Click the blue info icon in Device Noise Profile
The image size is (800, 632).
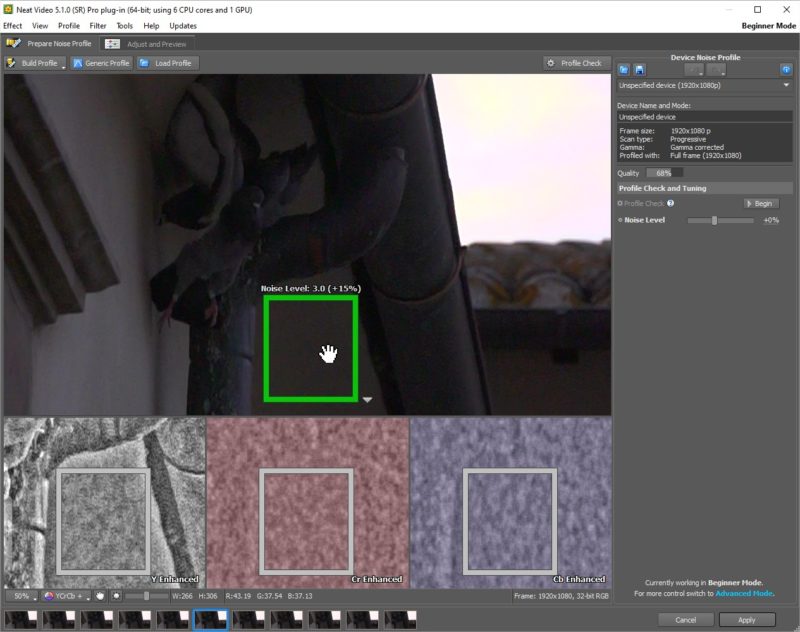click(786, 69)
